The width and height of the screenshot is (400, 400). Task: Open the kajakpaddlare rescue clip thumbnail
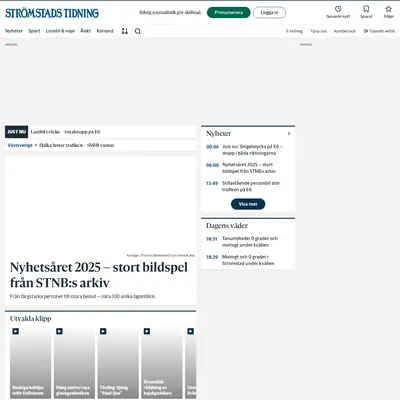[x=162, y=363]
